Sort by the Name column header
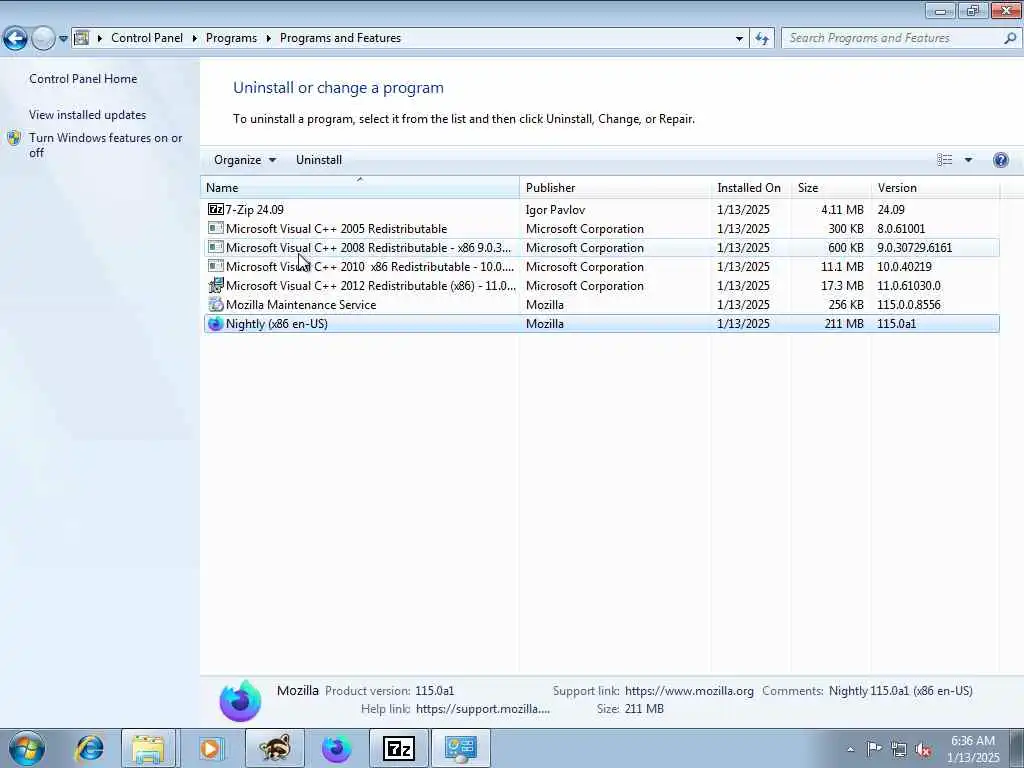1024x768 pixels. (x=360, y=187)
